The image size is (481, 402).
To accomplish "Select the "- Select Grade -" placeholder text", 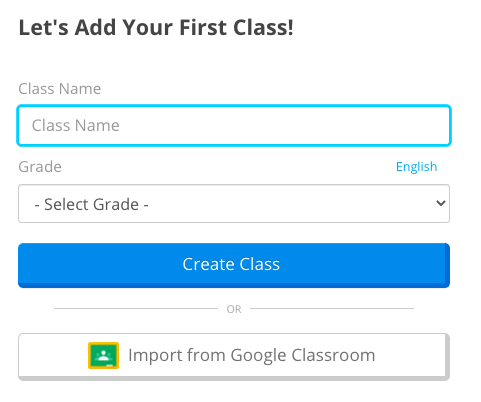I will [x=91, y=204].
